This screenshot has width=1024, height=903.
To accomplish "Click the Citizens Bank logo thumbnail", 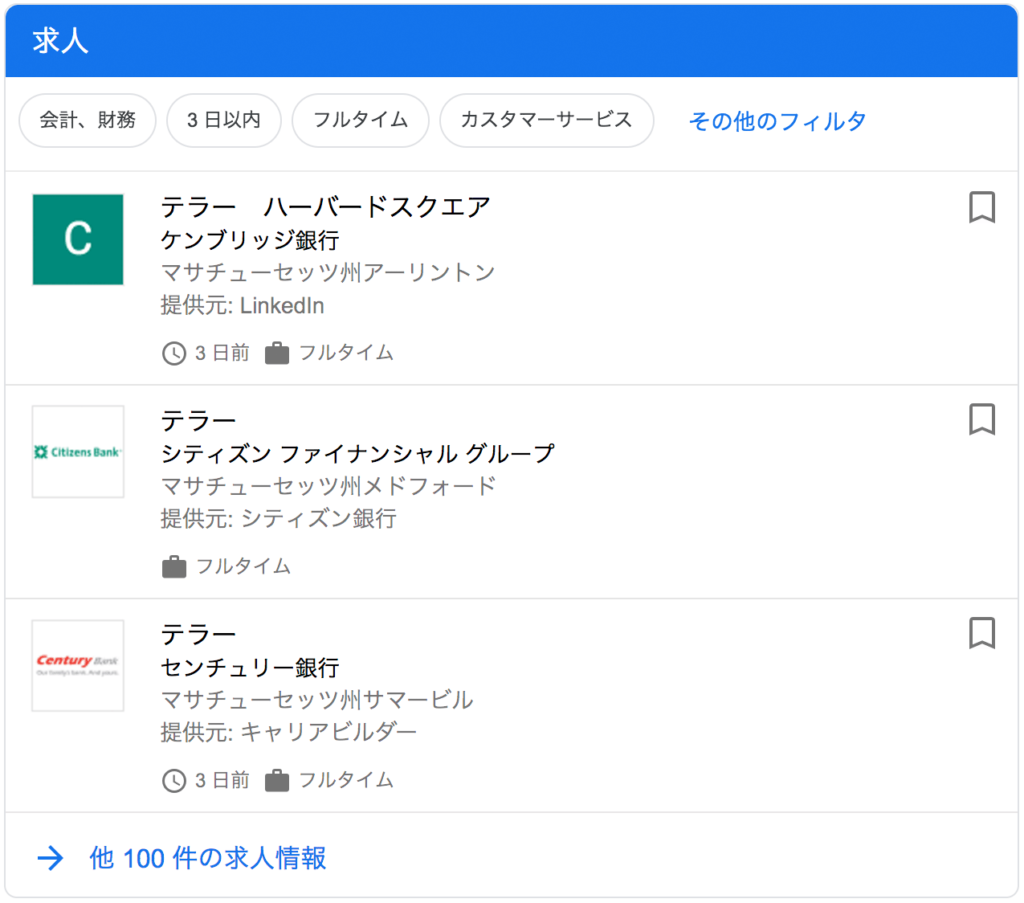I will [78, 452].
